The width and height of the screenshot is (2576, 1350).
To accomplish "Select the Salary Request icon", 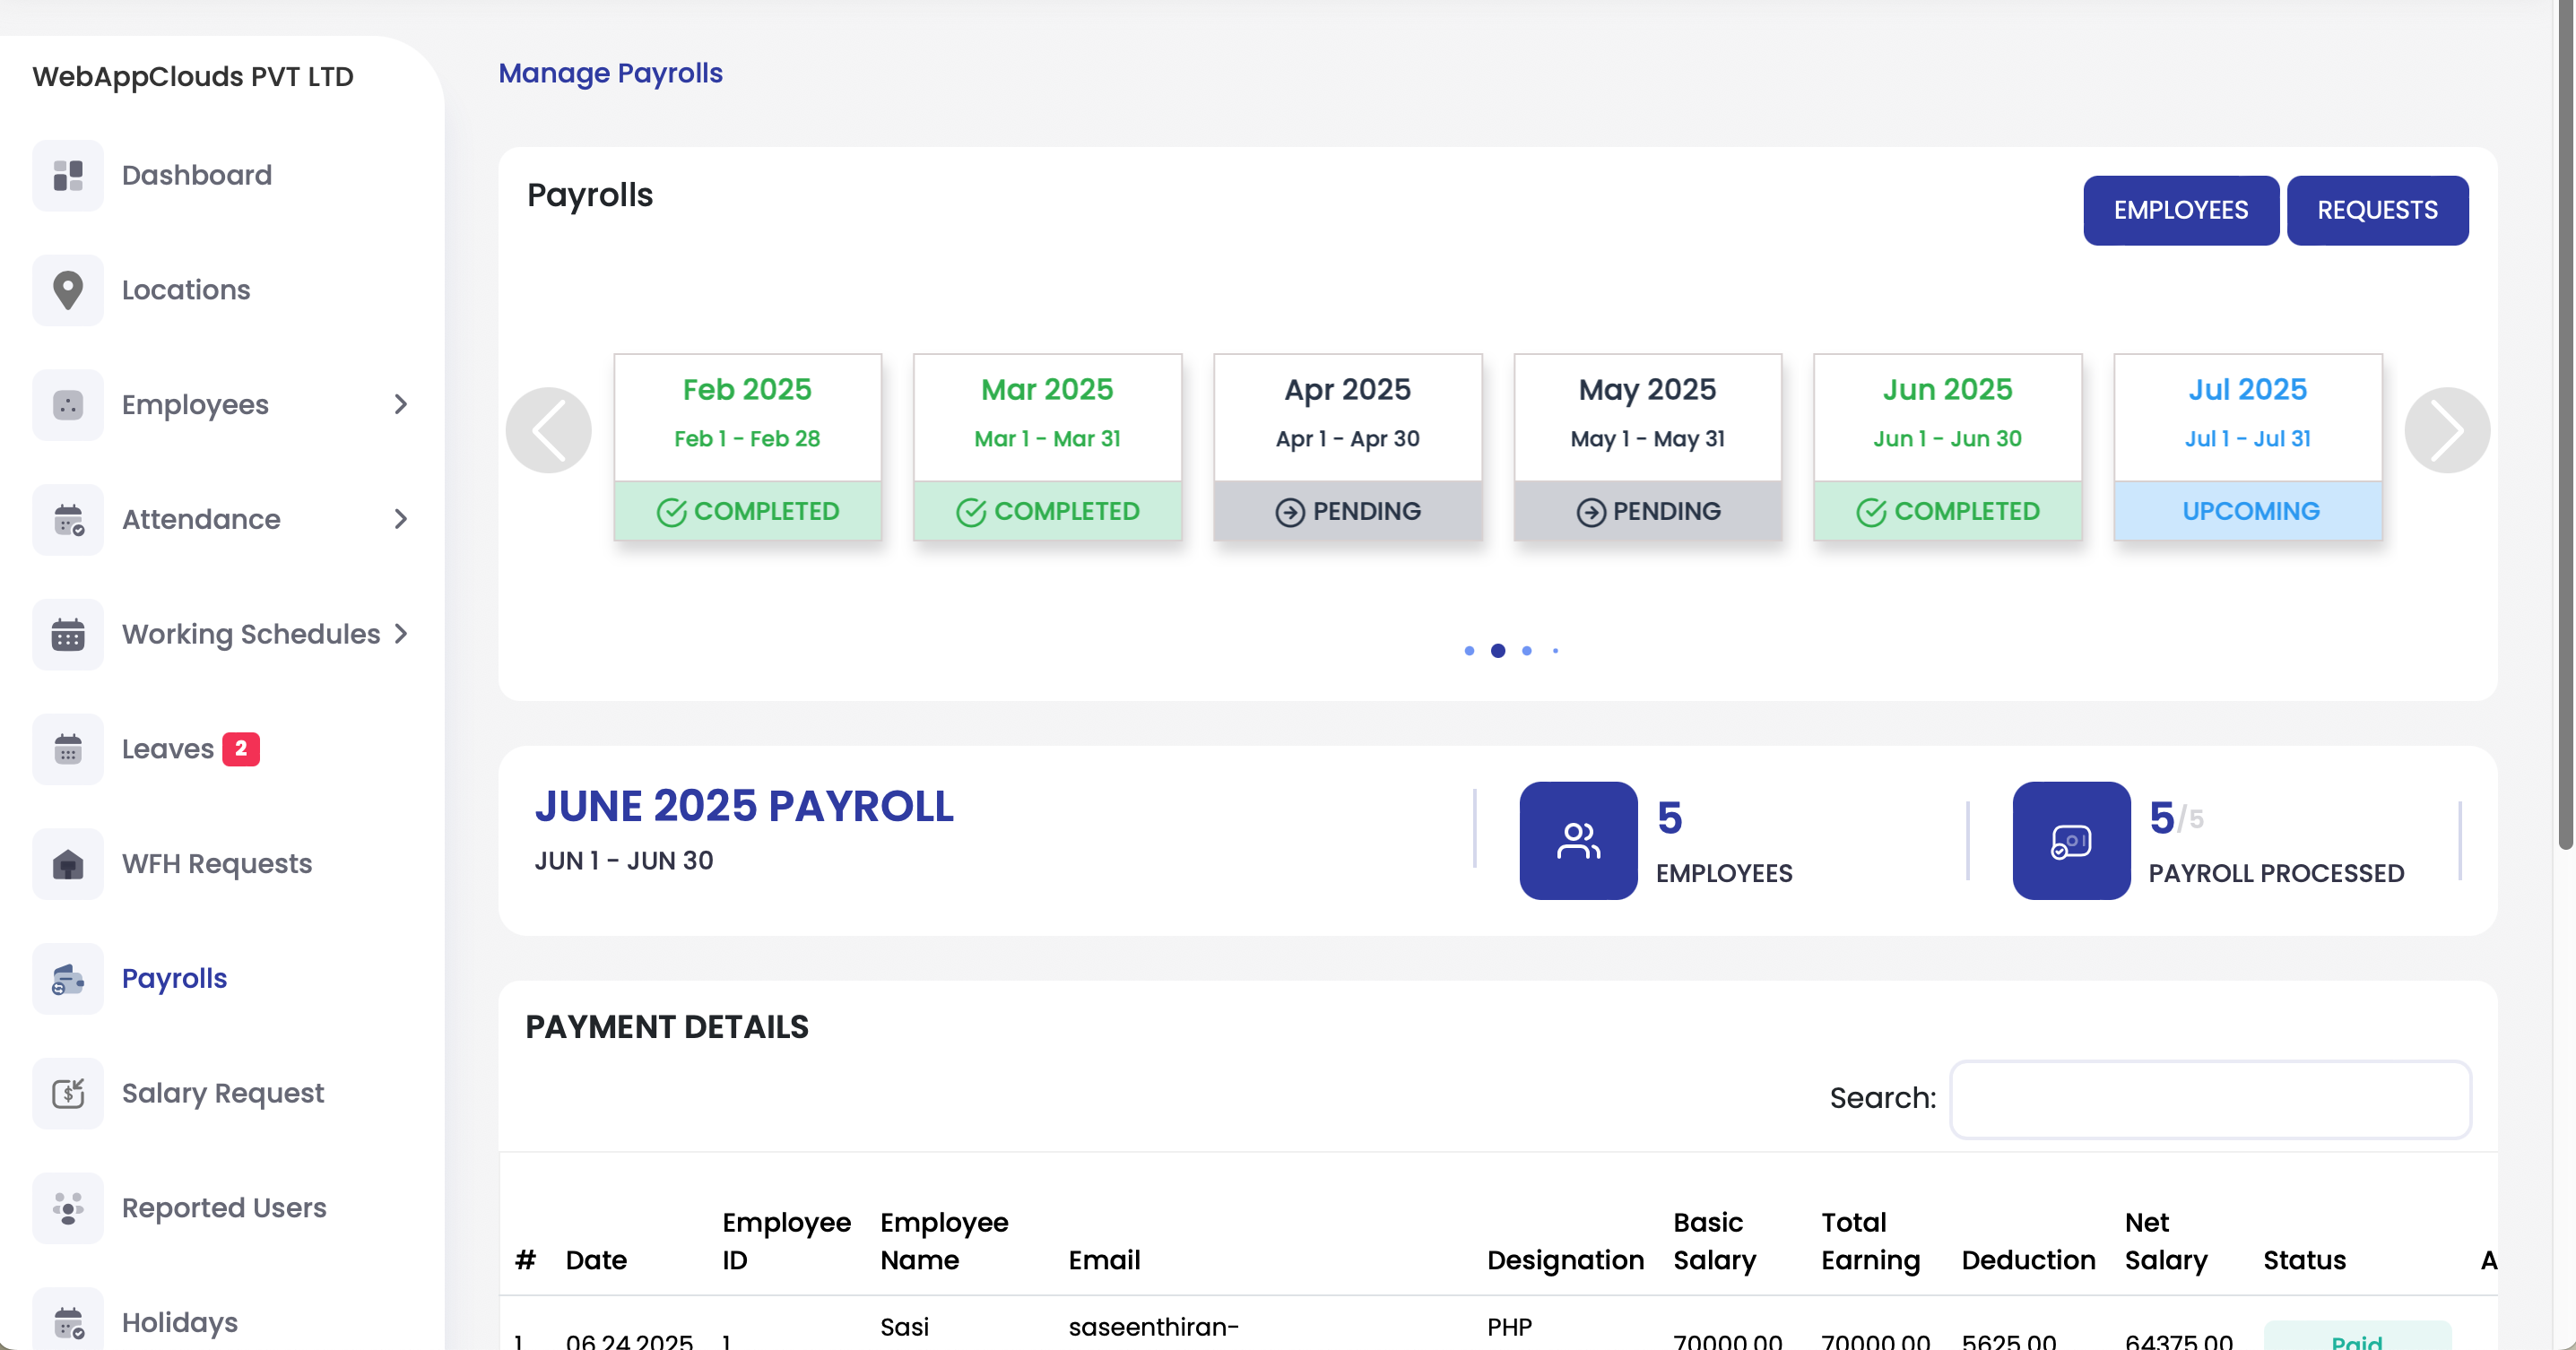I will [67, 1093].
